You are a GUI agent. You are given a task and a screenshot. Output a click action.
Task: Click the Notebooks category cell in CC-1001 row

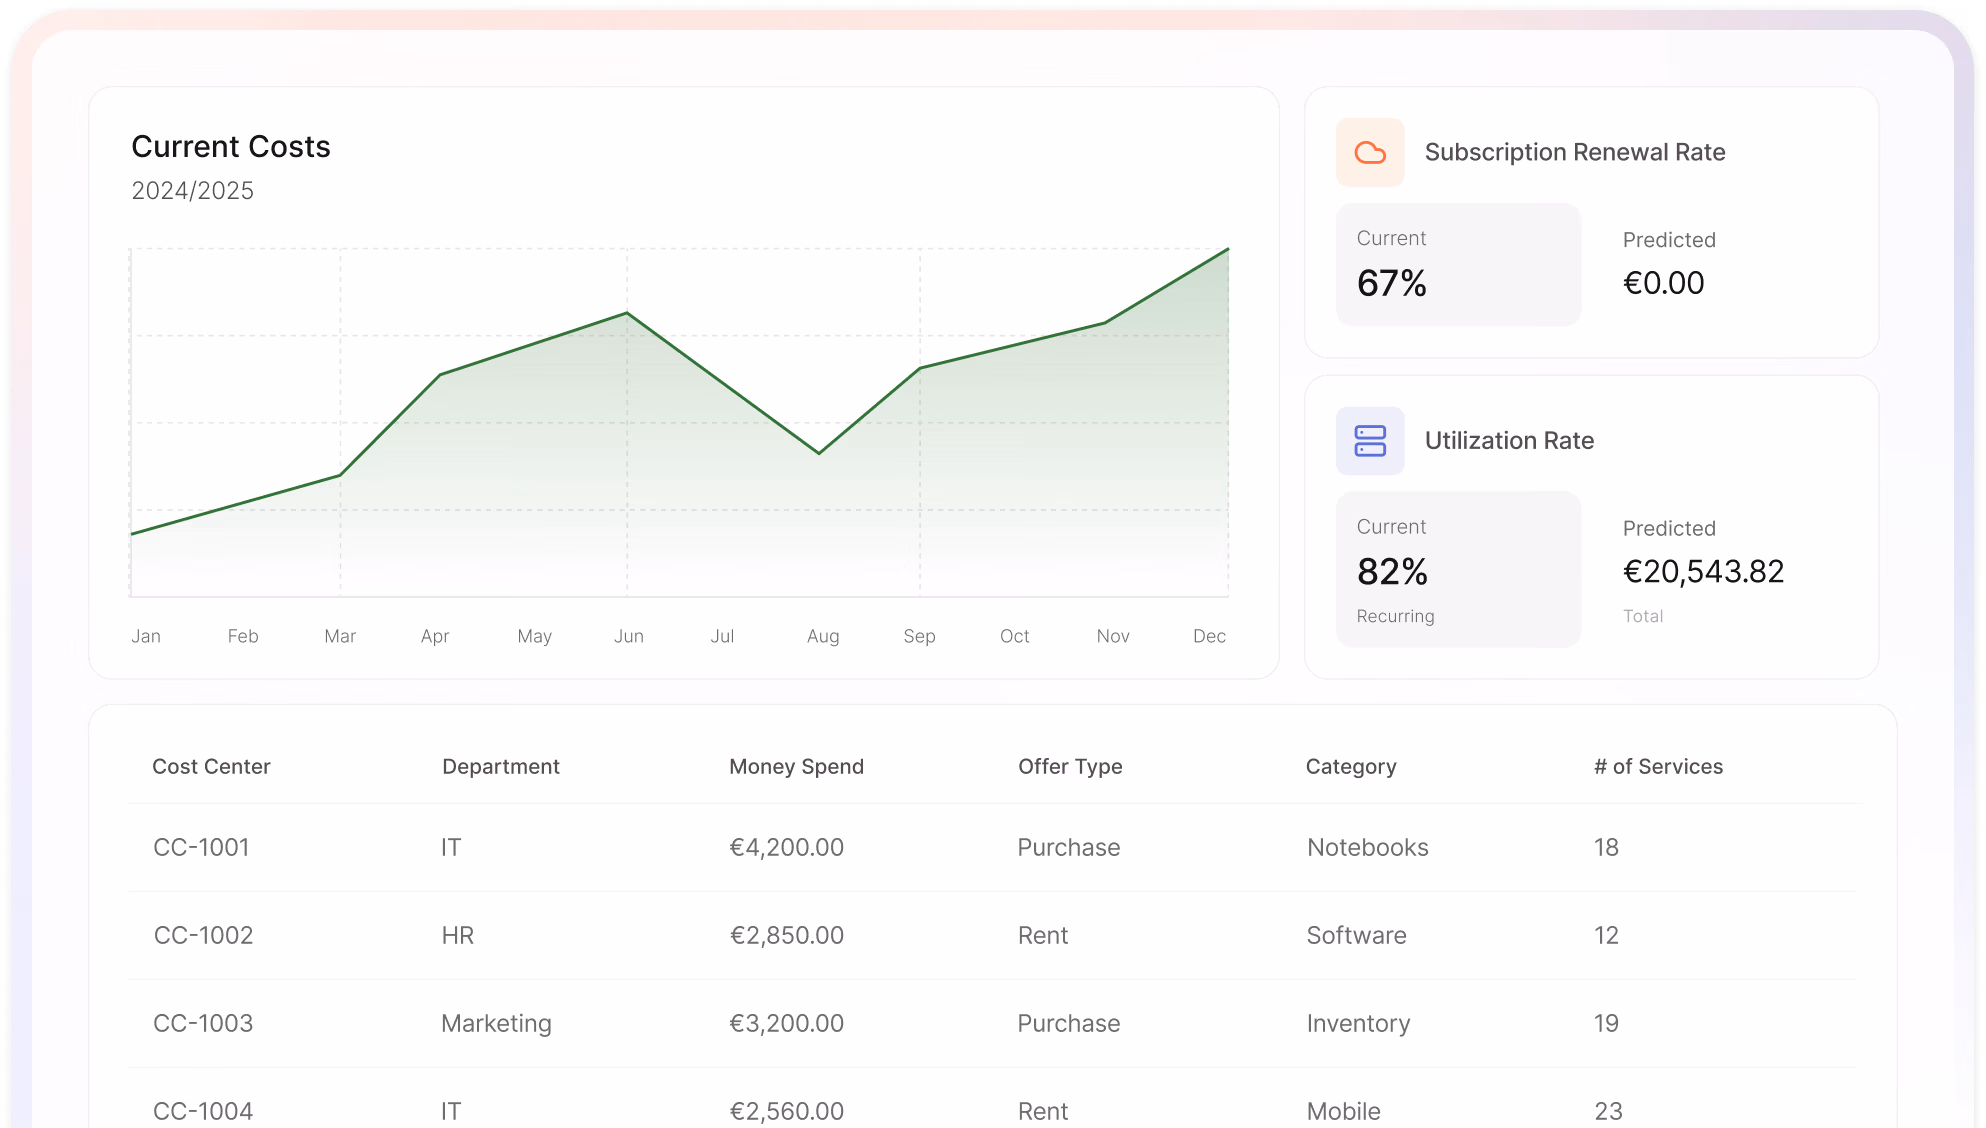click(1367, 847)
